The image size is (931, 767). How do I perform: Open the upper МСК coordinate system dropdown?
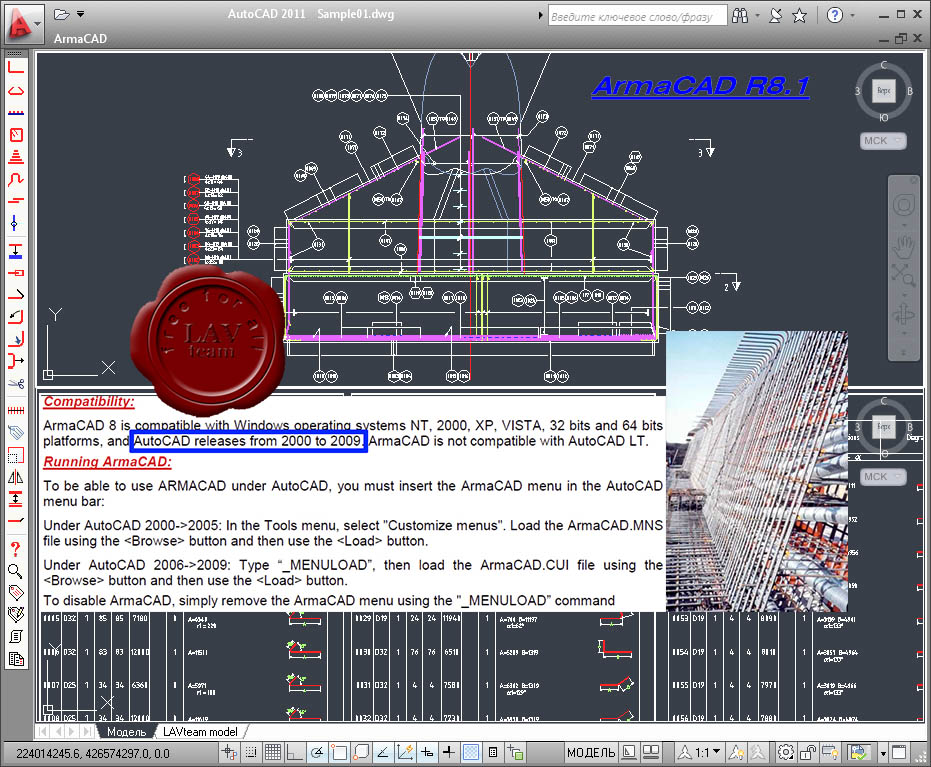pos(883,141)
